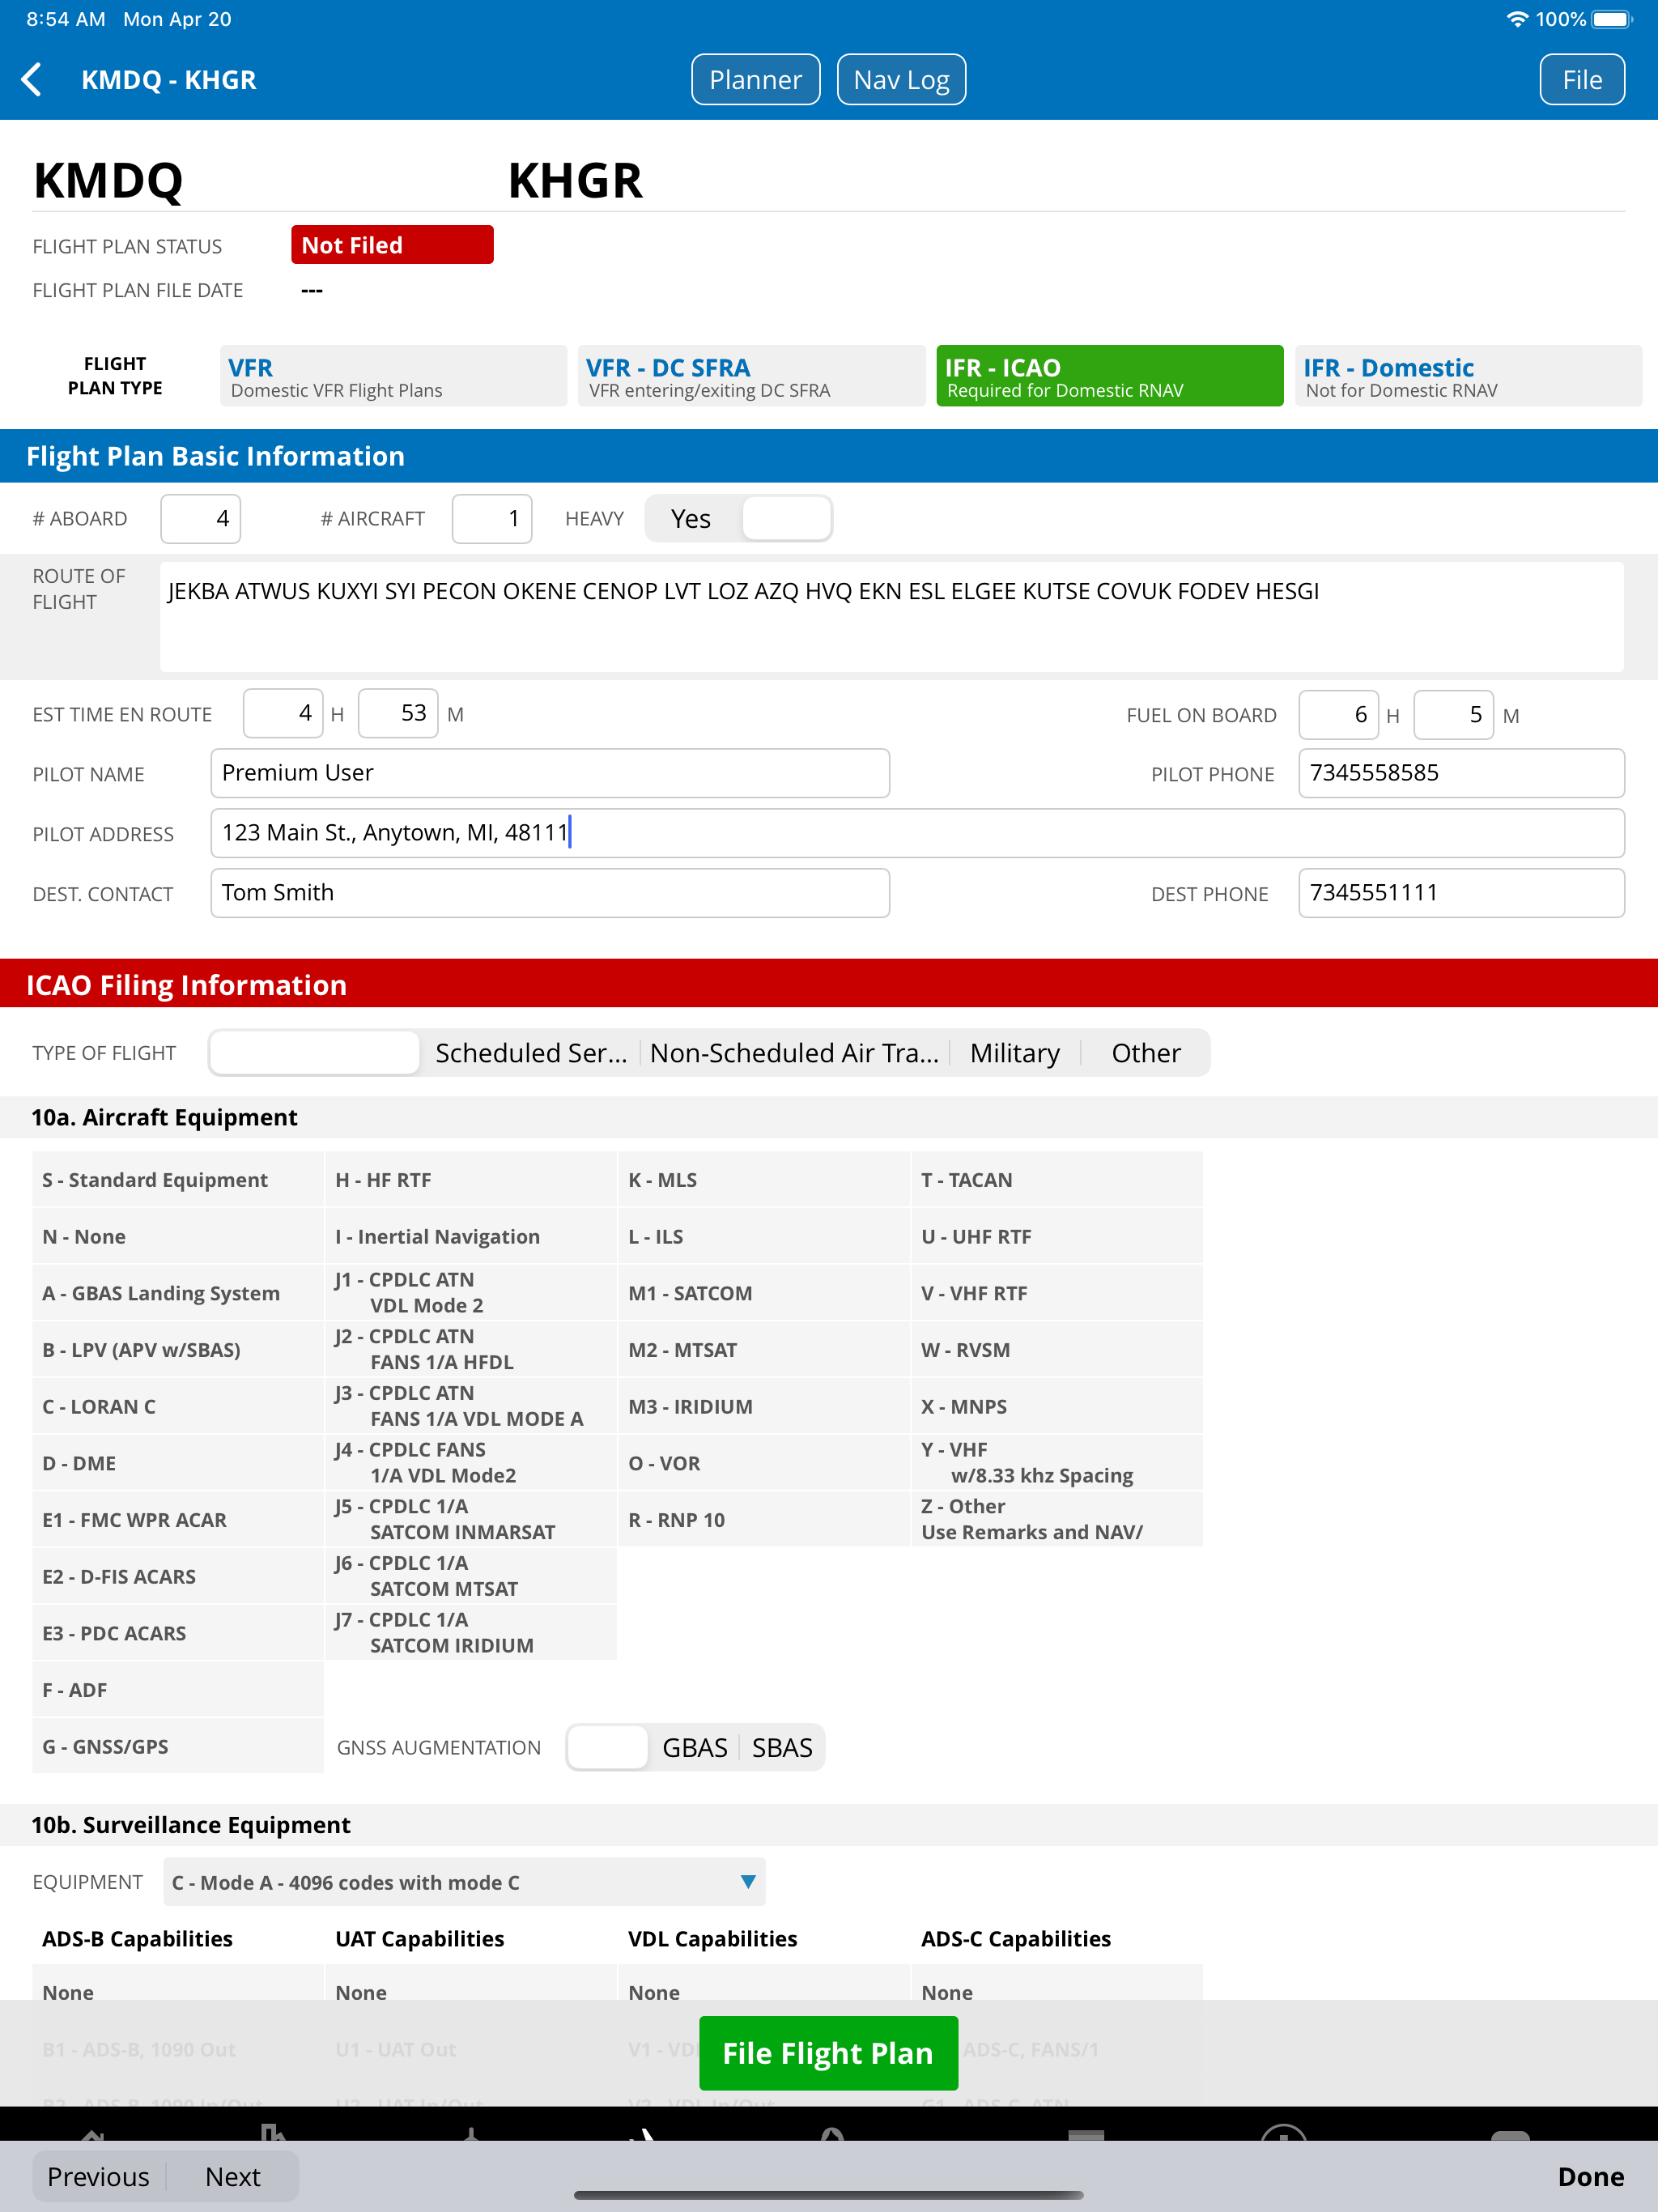Toggle O - VOR equipment

coord(763,1463)
